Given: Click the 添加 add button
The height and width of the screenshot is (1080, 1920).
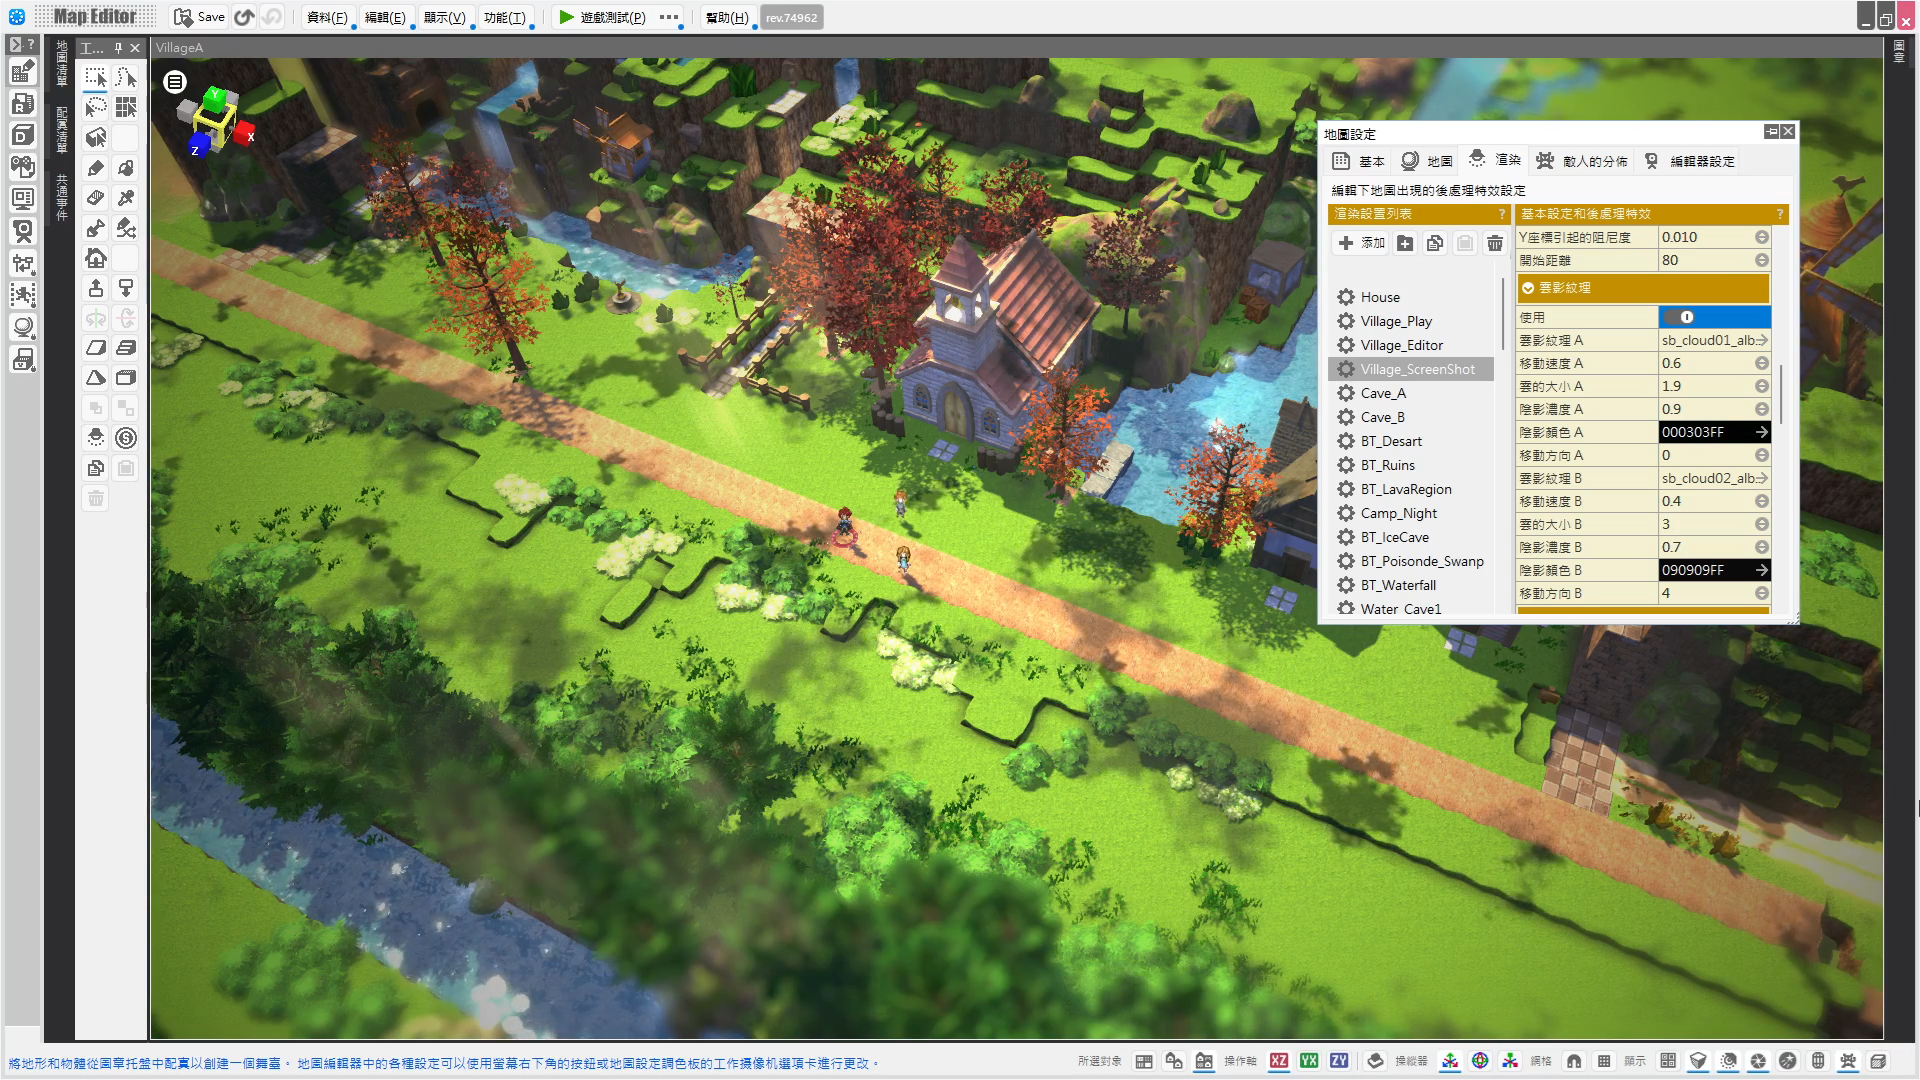Looking at the screenshot, I should [1362, 243].
